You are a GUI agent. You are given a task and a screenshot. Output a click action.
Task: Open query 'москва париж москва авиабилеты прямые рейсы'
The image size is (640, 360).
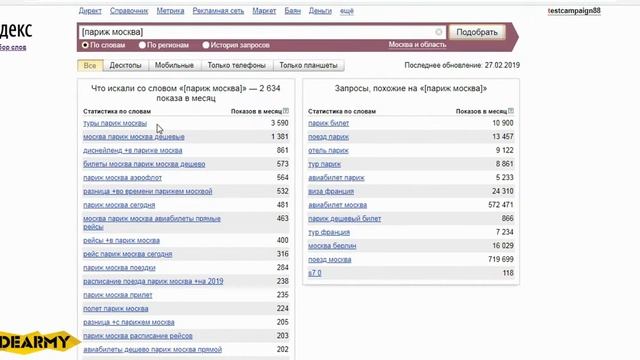click(152, 222)
